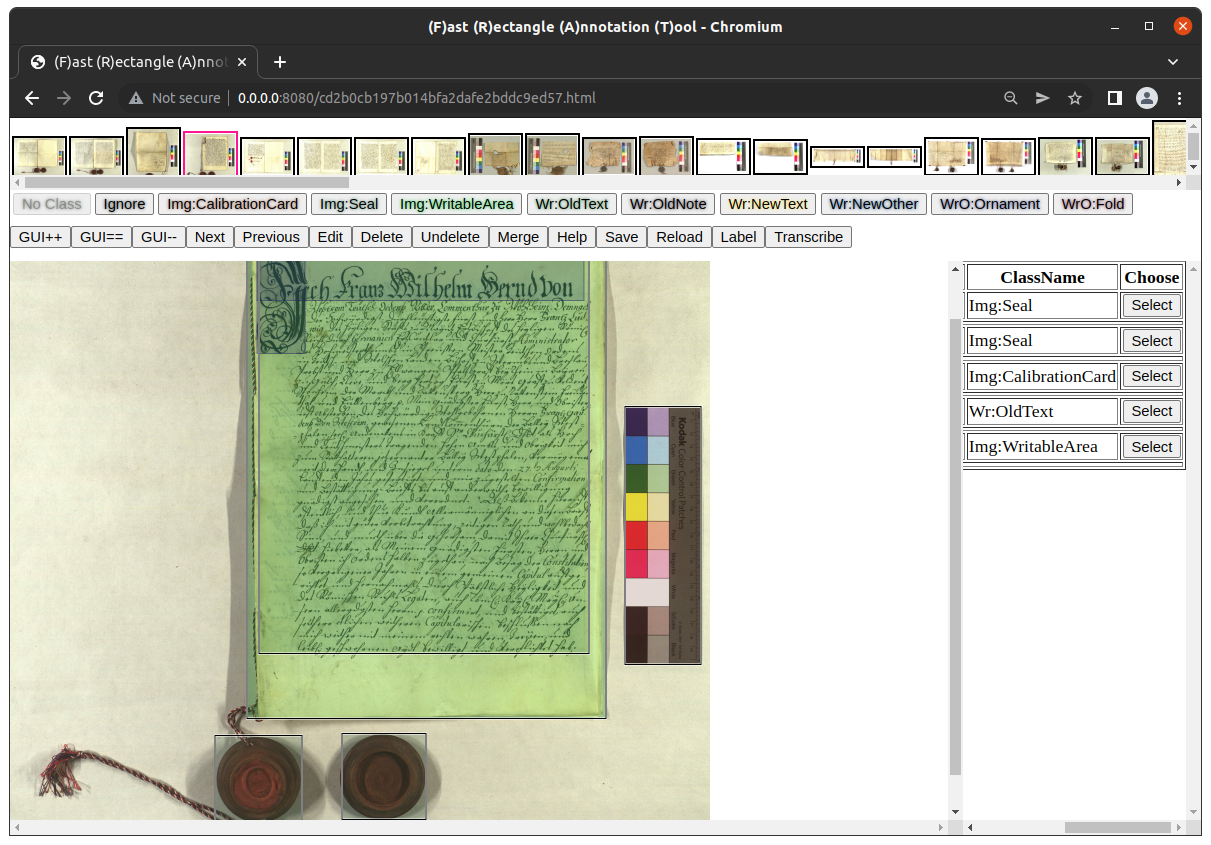The width and height of the screenshot is (1211, 845).
Task: Open a new browser tab
Action: click(280, 62)
